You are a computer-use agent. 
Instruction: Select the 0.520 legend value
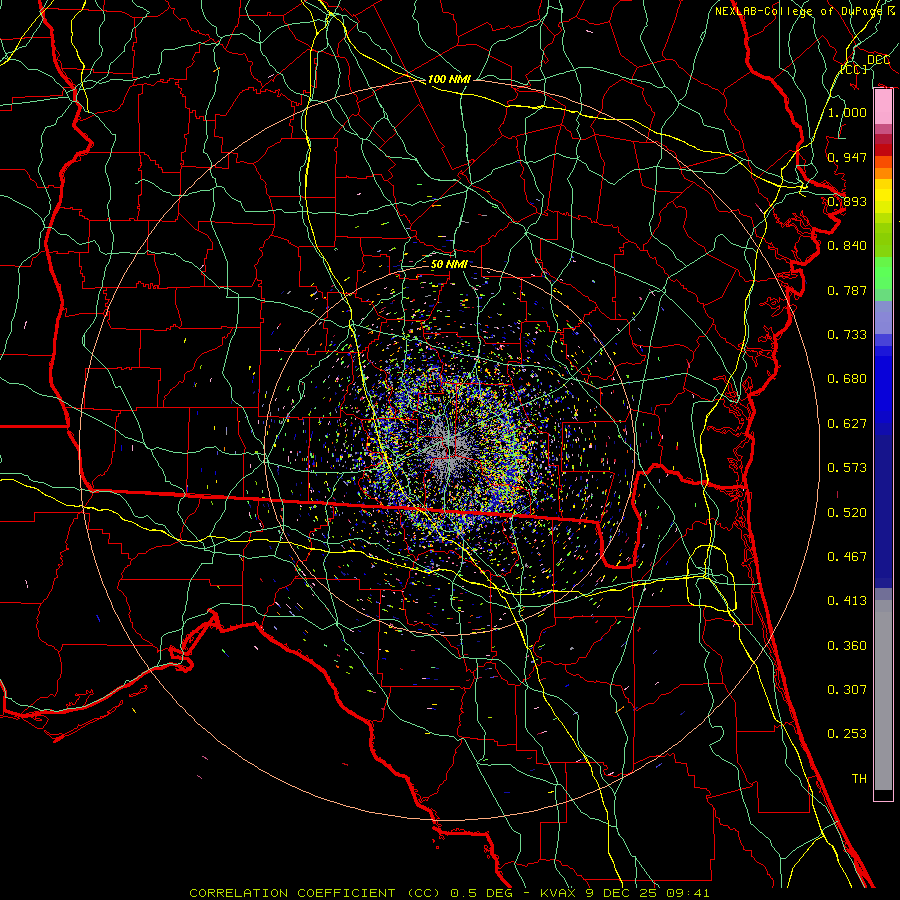coord(847,513)
